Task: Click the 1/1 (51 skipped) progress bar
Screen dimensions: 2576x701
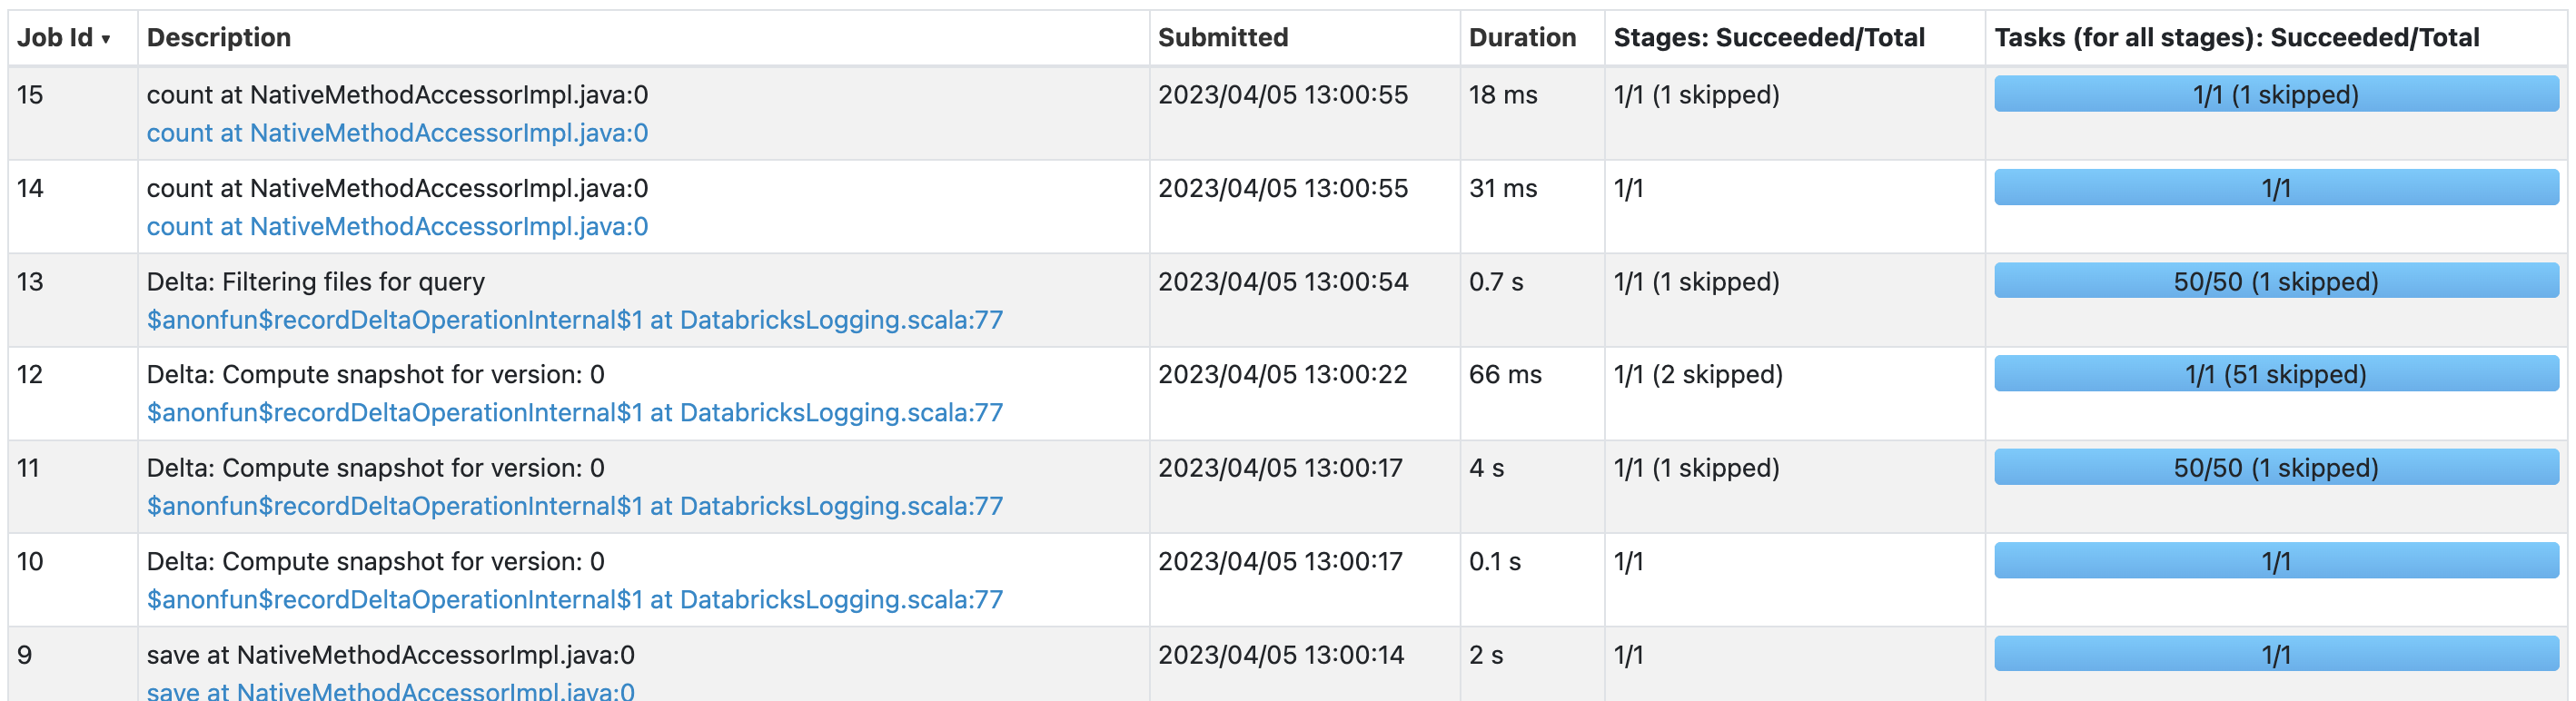Action: pyautogui.click(x=2275, y=374)
